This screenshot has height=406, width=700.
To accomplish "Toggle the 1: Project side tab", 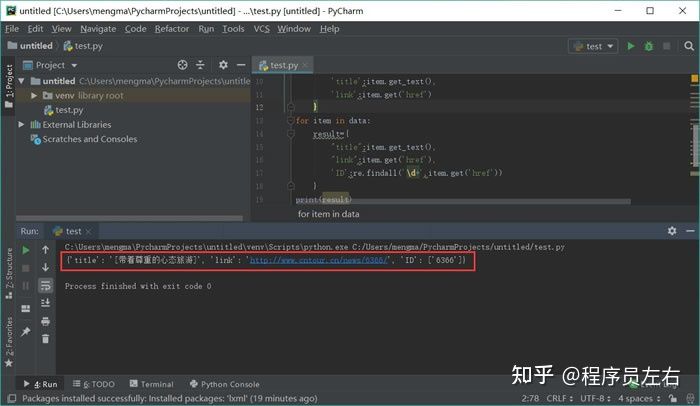I will coord(9,86).
